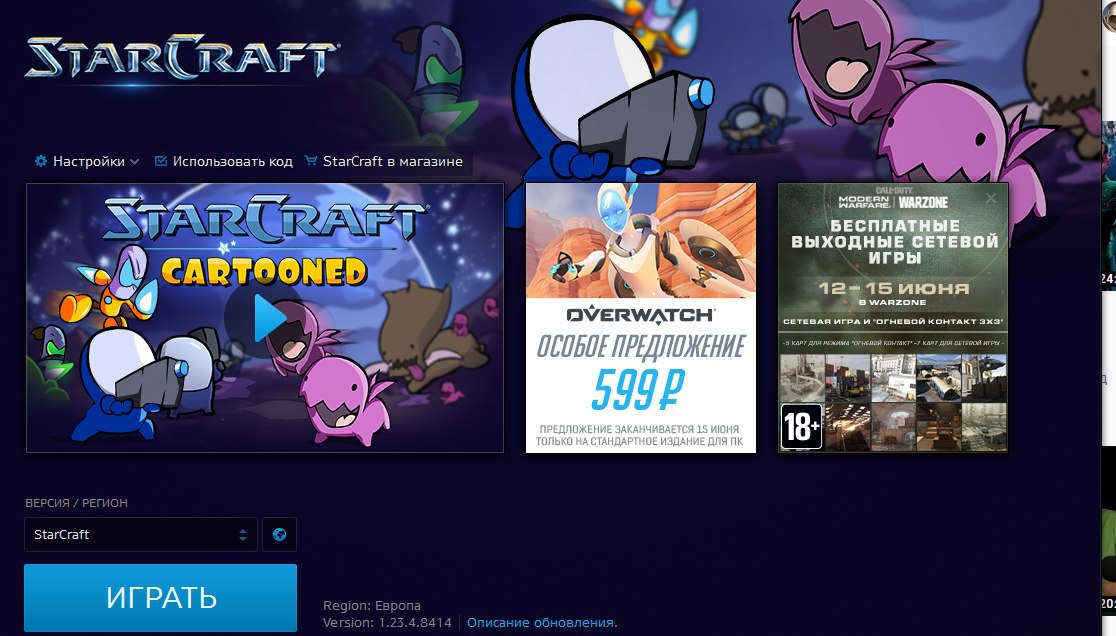The image size is (1116, 636).
Task: Click the globe region icon
Action: 279,534
